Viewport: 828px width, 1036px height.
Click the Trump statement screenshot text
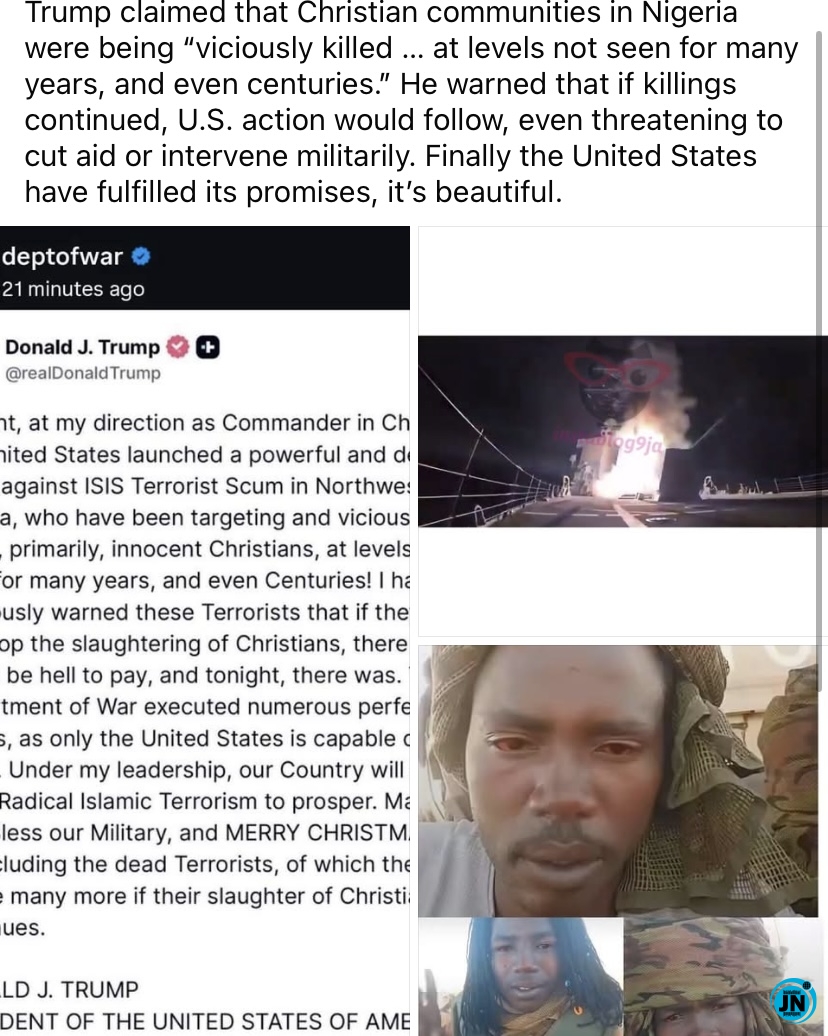coord(205,675)
